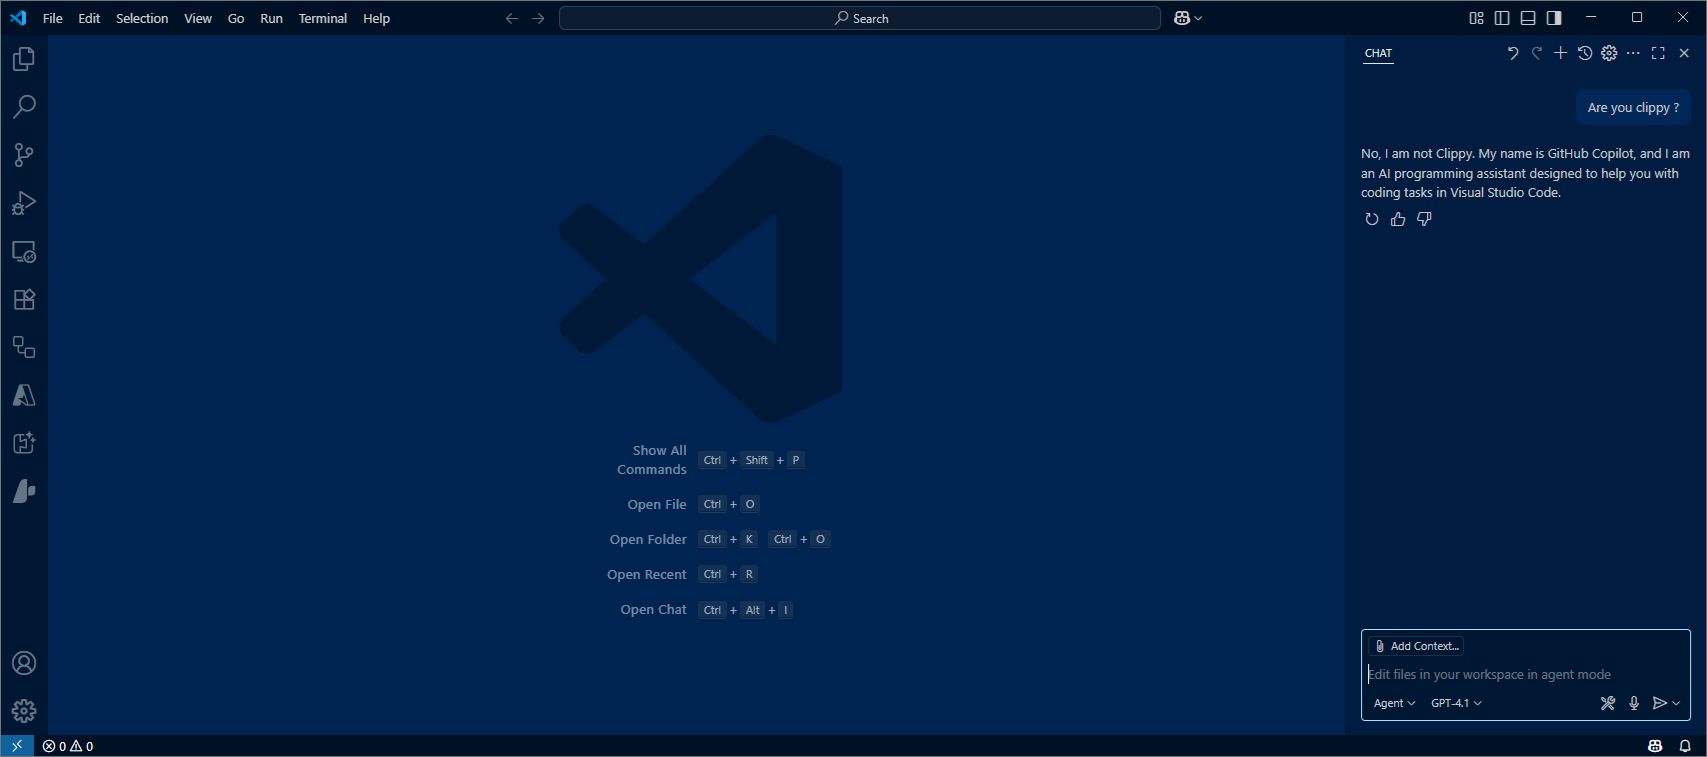Open the GPT-4.1 model picker
This screenshot has height=757, width=1707.
(x=1456, y=703)
